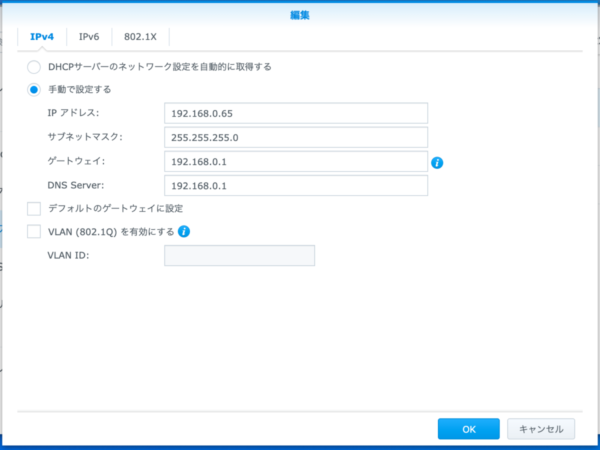Click the VLAN ID input field
Viewport: 600px width, 450px height.
[x=240, y=256]
